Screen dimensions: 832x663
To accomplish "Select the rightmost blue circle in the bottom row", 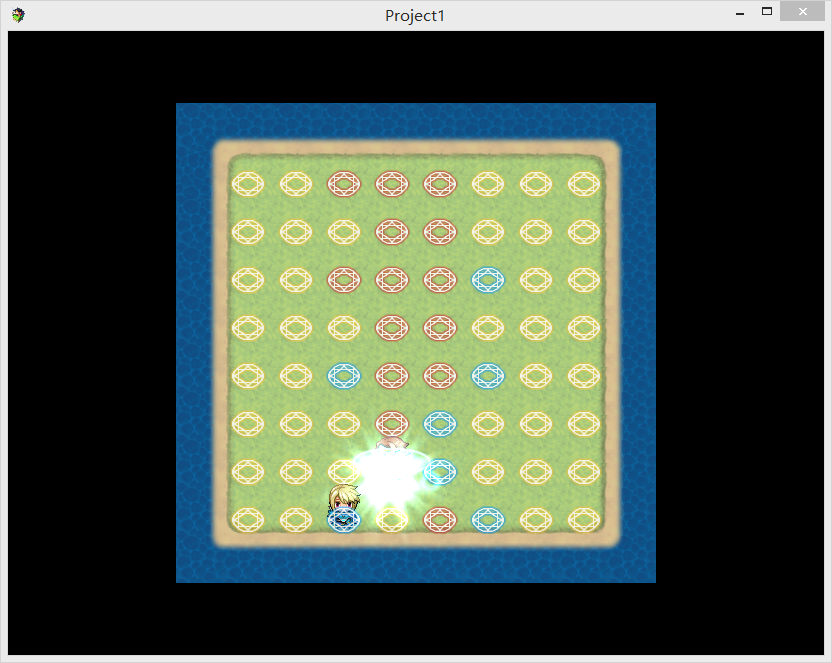I will pos(488,520).
